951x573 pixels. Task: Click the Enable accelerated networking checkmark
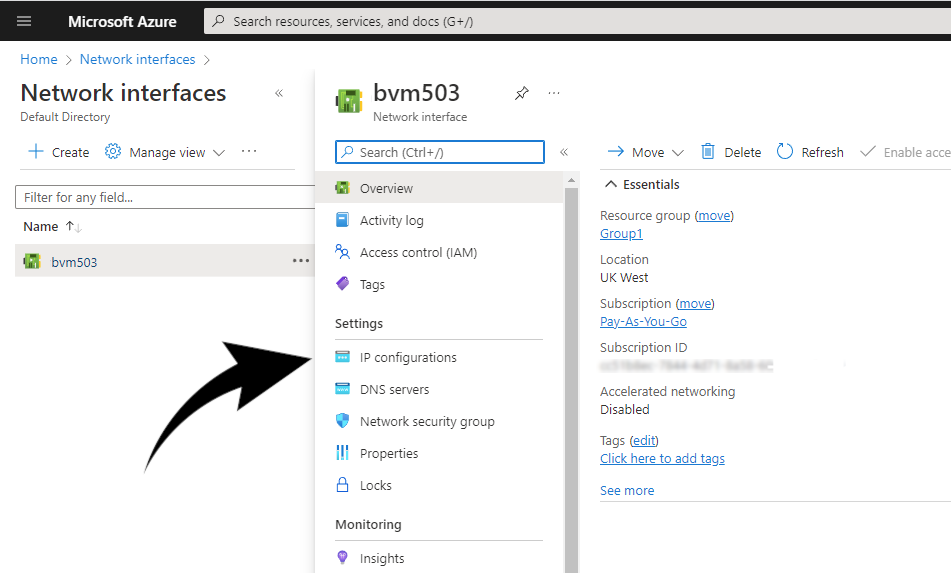868,151
